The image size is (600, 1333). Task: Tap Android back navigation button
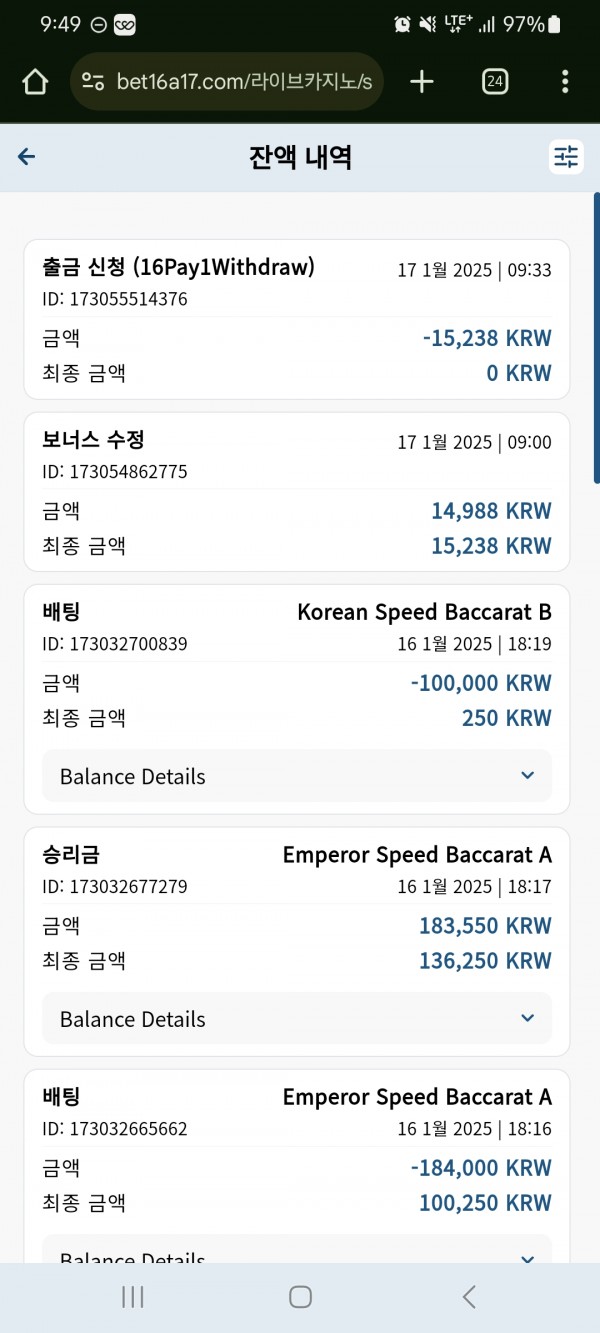click(x=469, y=1297)
